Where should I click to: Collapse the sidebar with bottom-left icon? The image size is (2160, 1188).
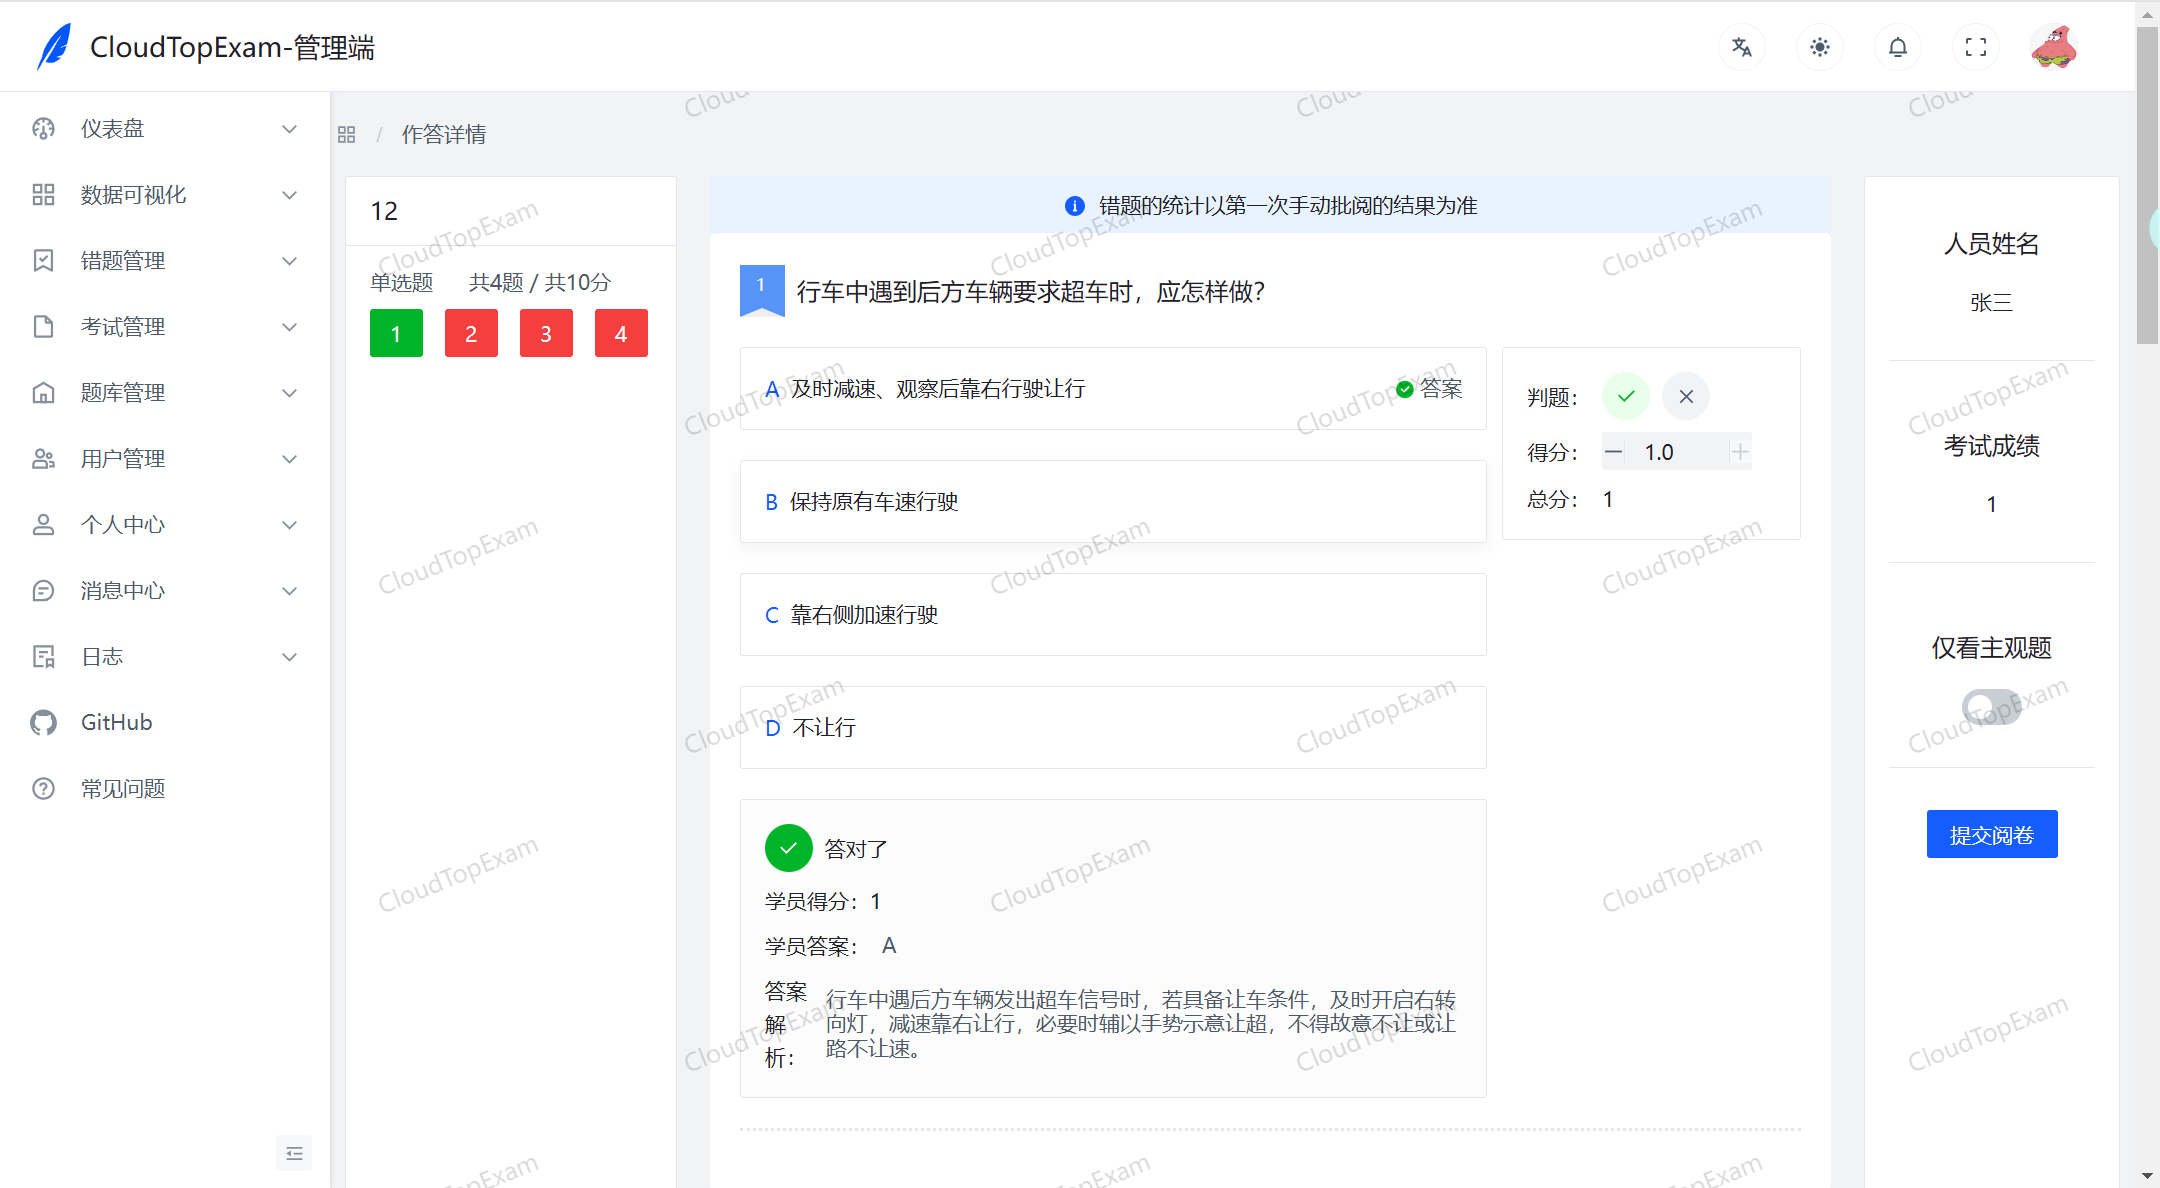click(294, 1153)
